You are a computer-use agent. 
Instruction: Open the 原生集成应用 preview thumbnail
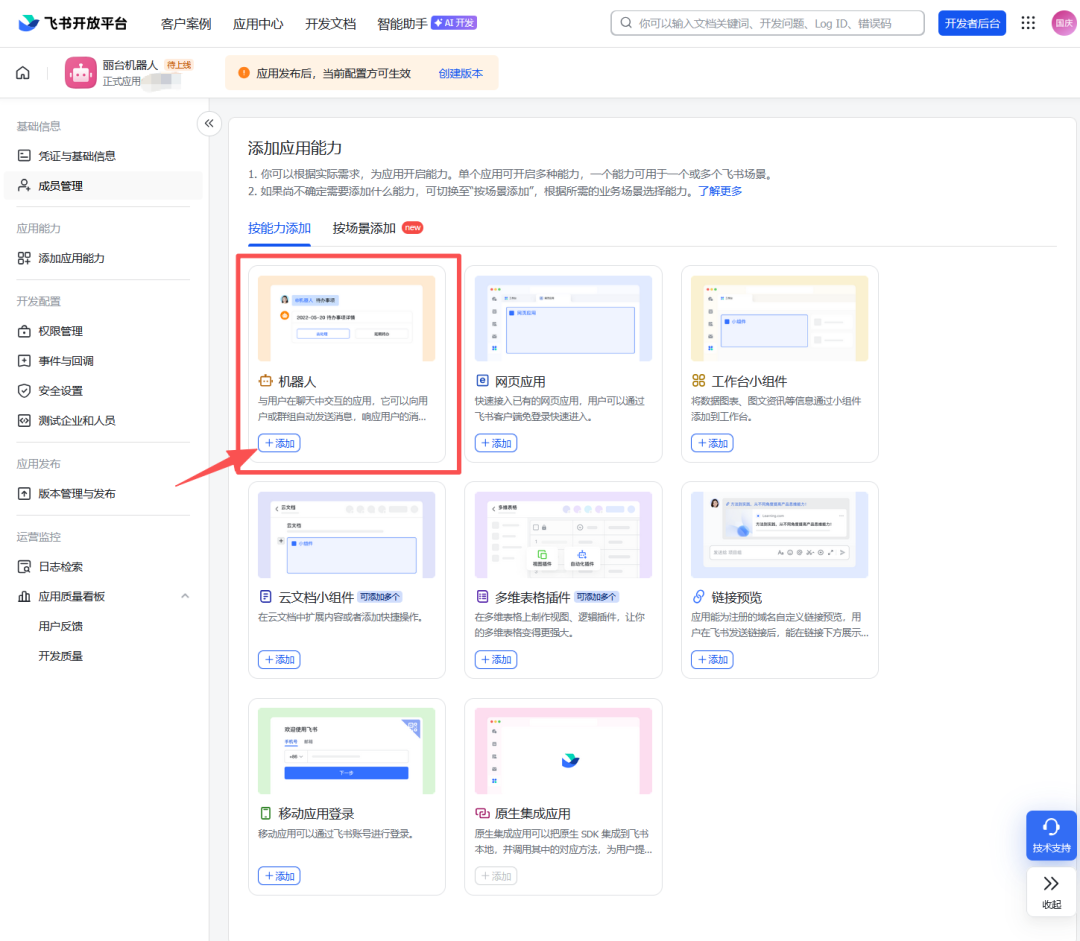[x=563, y=751]
